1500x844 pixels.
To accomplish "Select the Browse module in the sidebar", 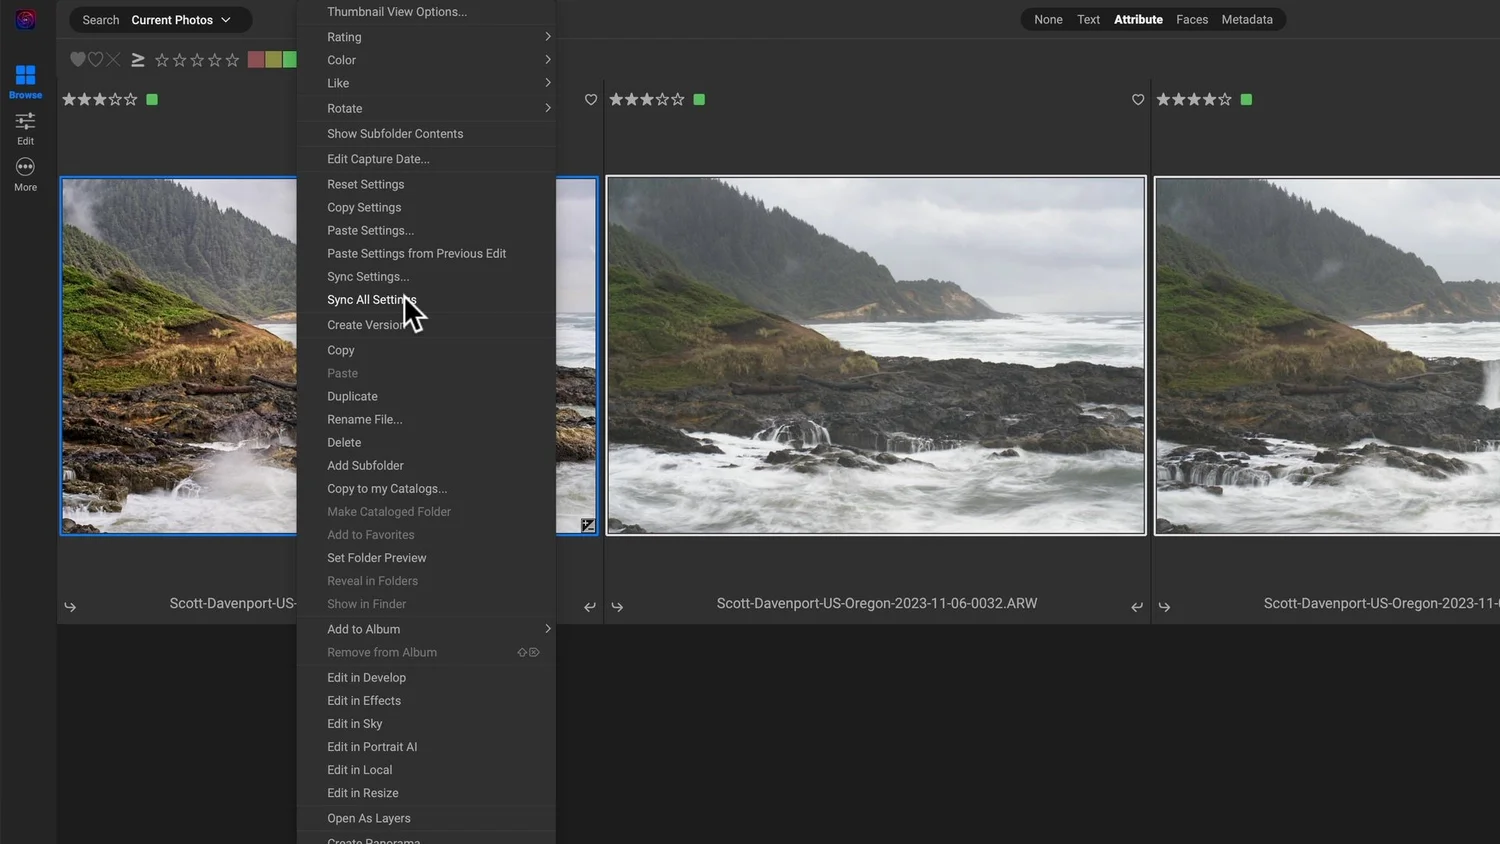I will pos(25,78).
